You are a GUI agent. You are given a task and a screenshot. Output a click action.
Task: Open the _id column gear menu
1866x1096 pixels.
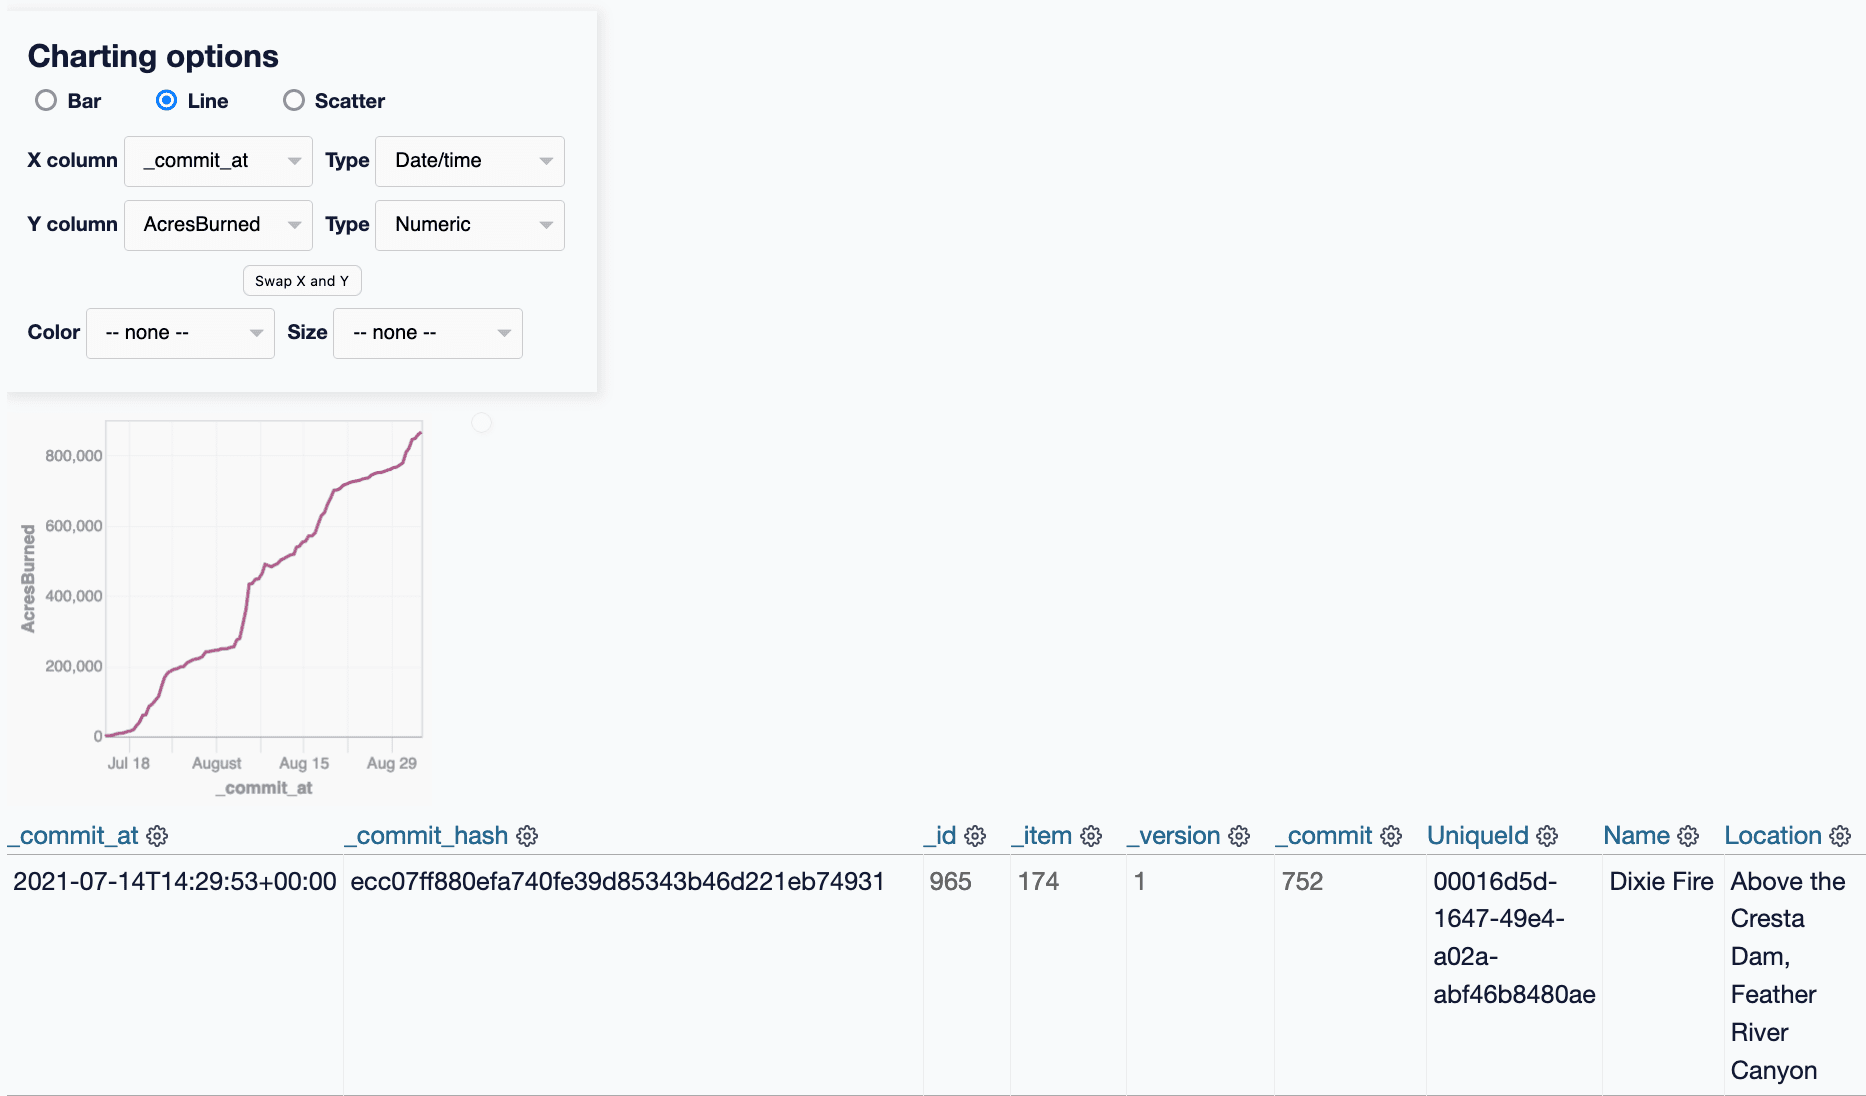[x=975, y=836]
